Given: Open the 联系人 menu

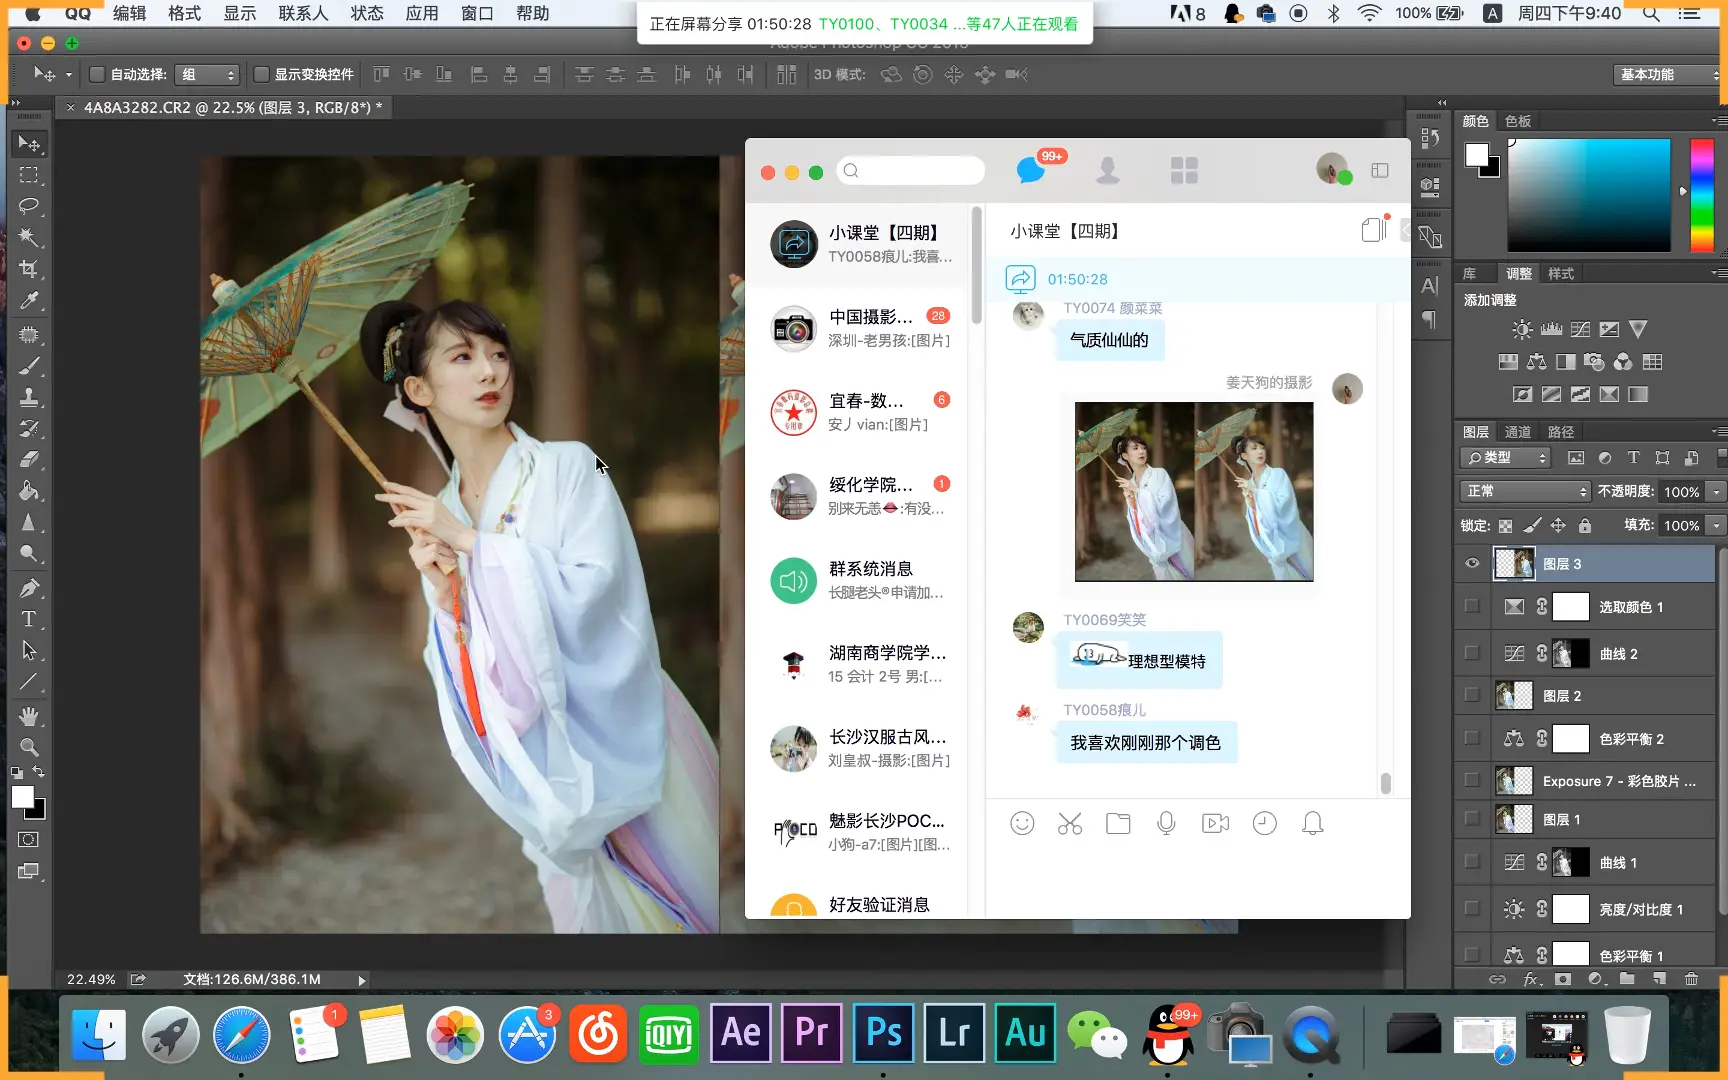Looking at the screenshot, I should click(303, 13).
